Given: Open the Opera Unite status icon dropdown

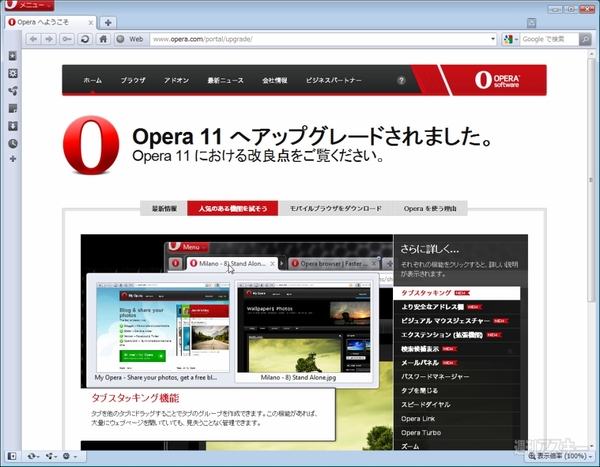Looking at the screenshot, I should tap(51, 456).
